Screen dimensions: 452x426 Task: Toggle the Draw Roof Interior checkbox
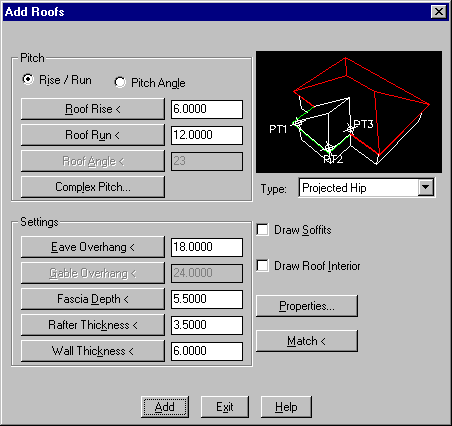click(x=263, y=266)
